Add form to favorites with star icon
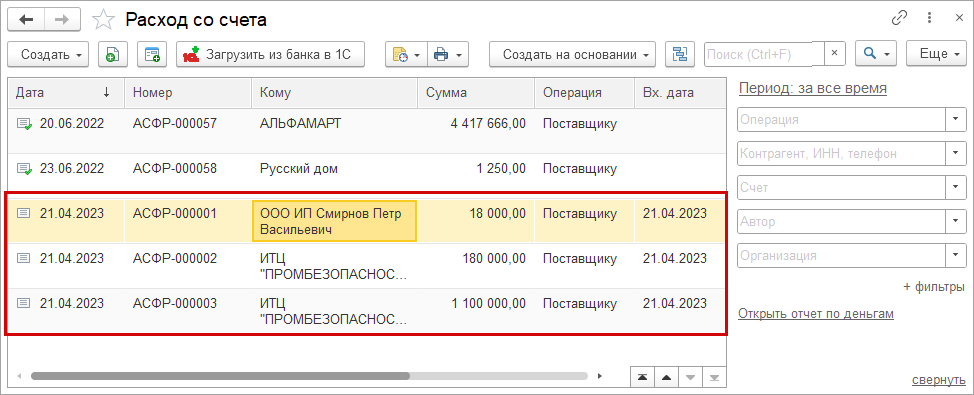The width and height of the screenshot is (974, 395). coord(103,20)
